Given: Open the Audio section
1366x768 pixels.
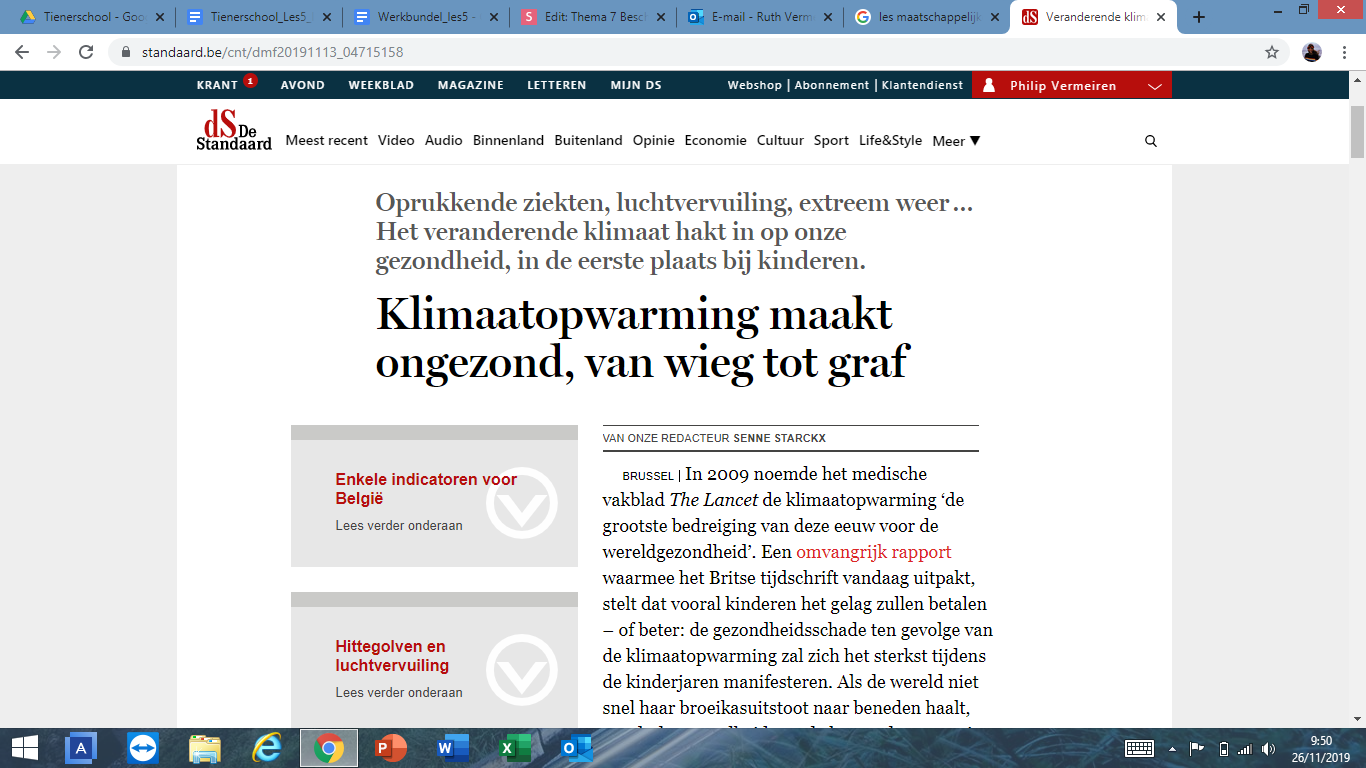Looking at the screenshot, I should [444, 141].
